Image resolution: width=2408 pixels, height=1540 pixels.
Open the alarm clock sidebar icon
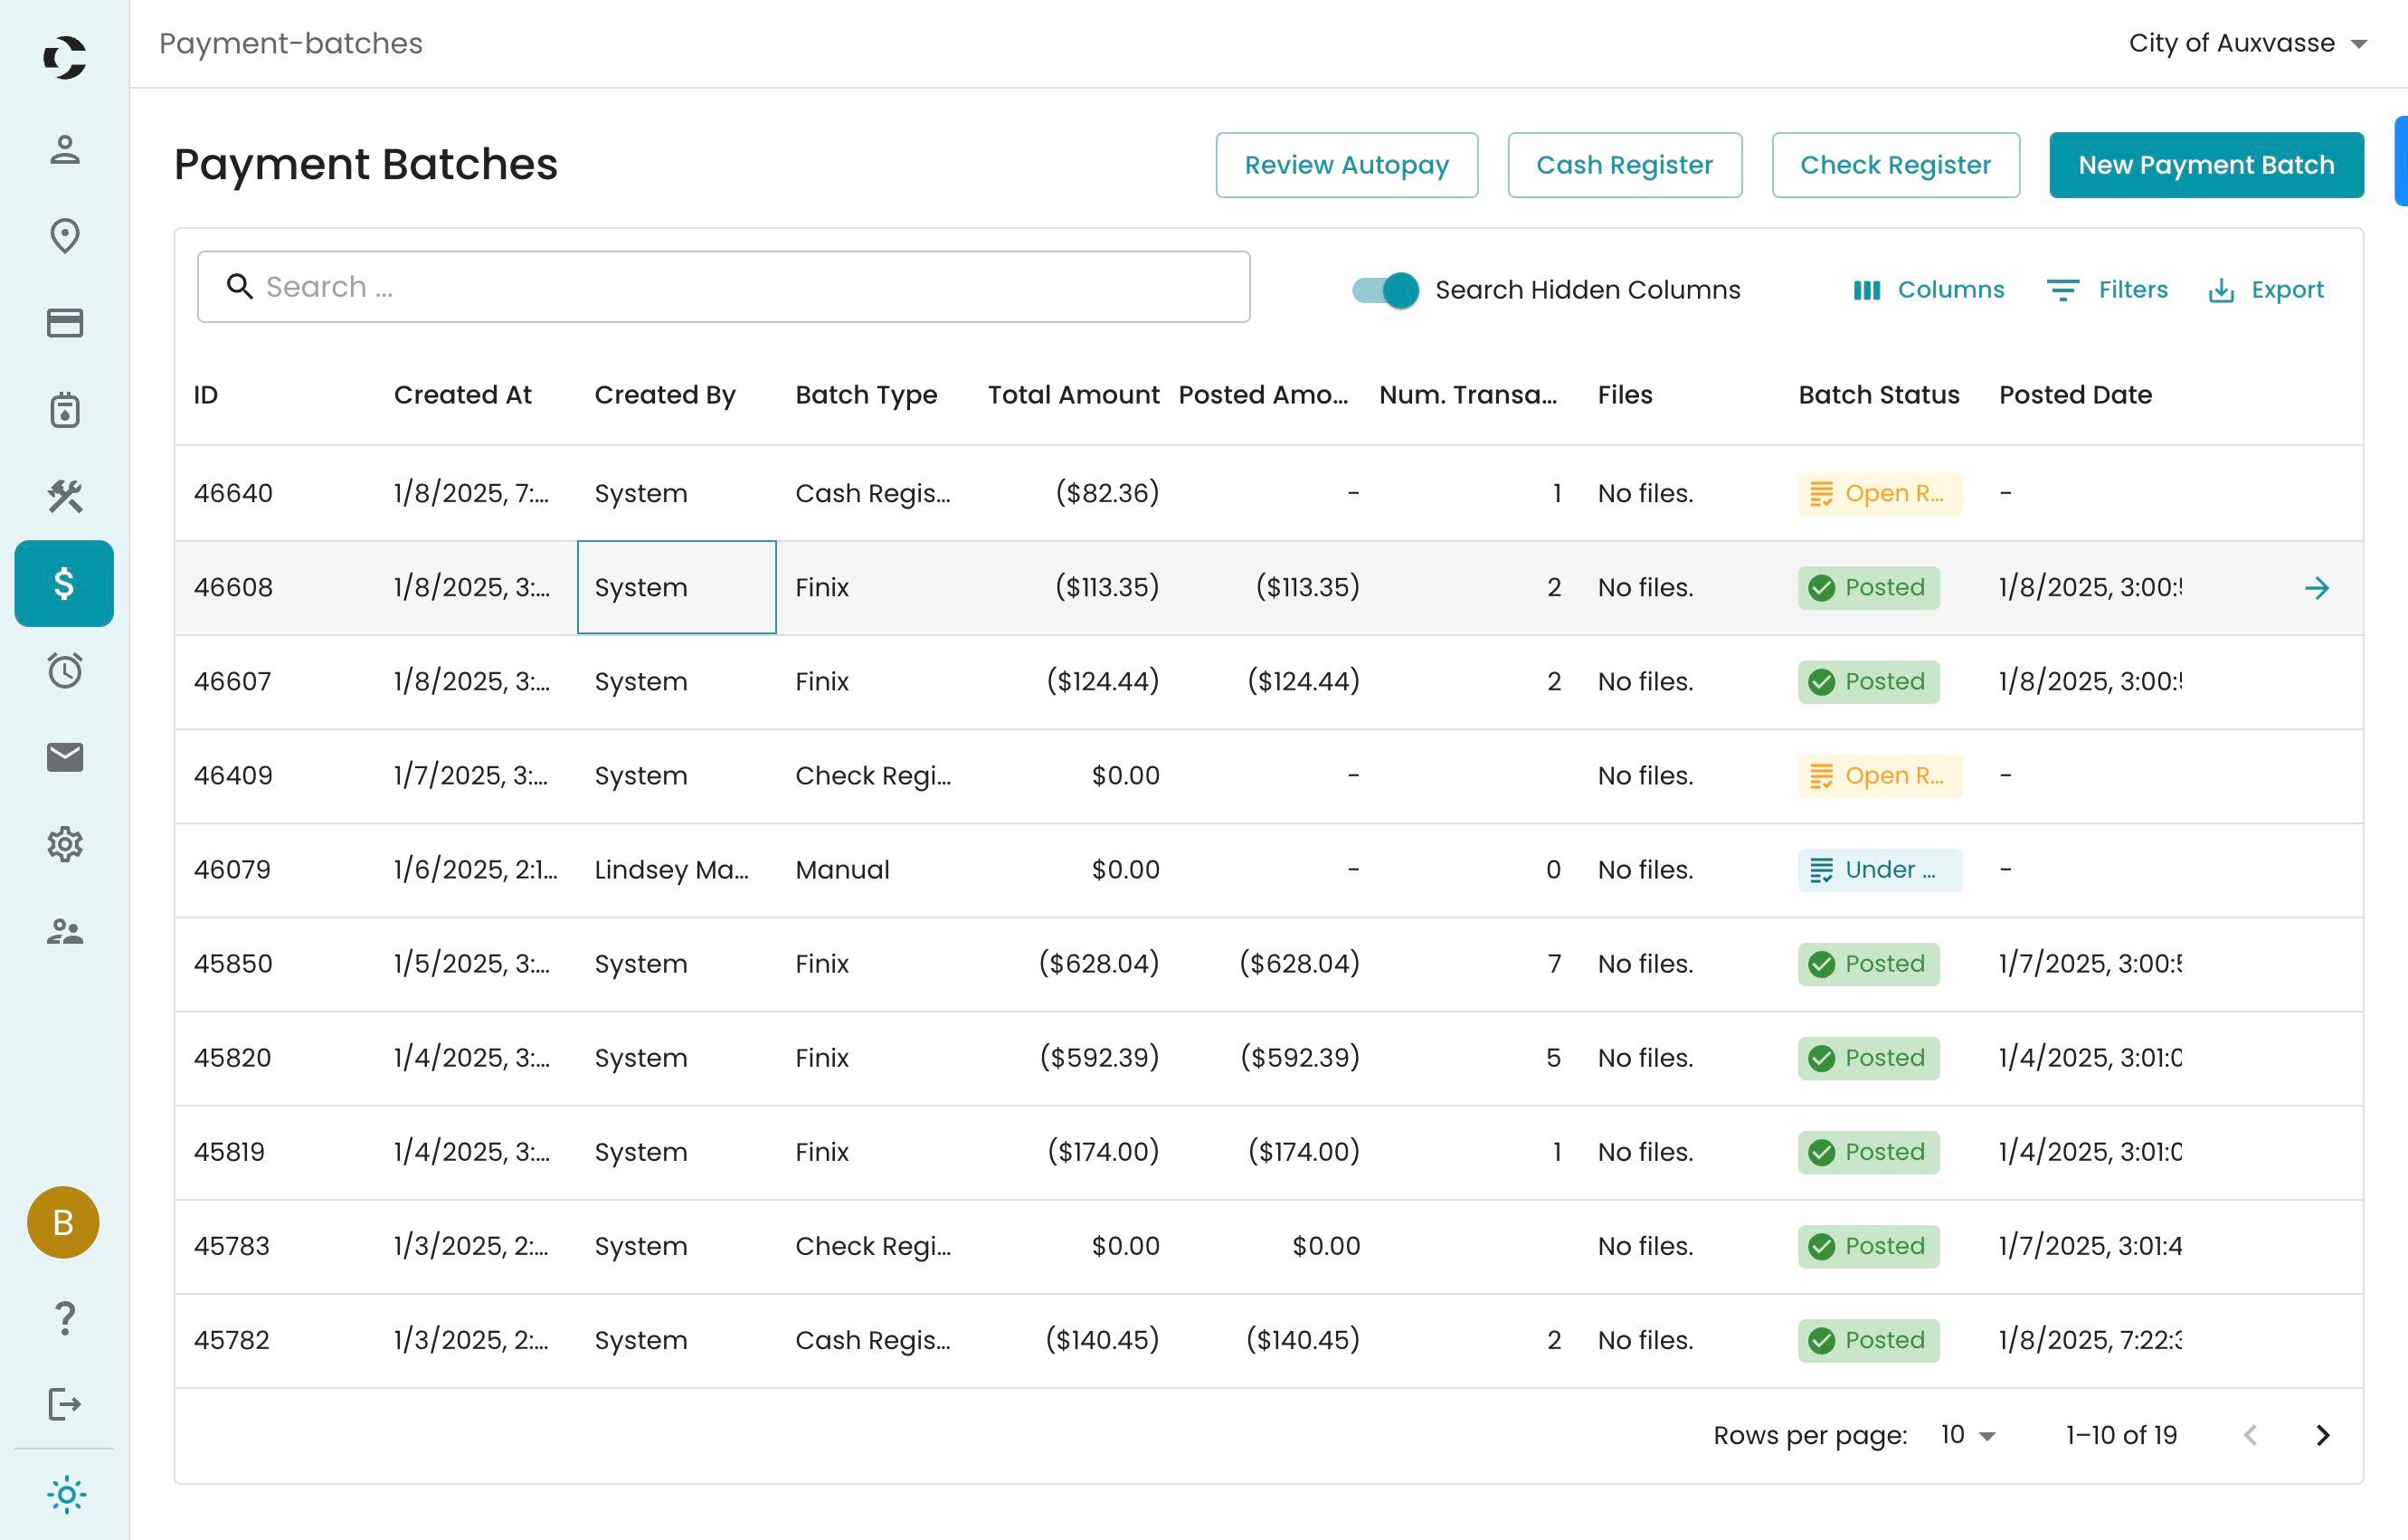[x=65, y=670]
